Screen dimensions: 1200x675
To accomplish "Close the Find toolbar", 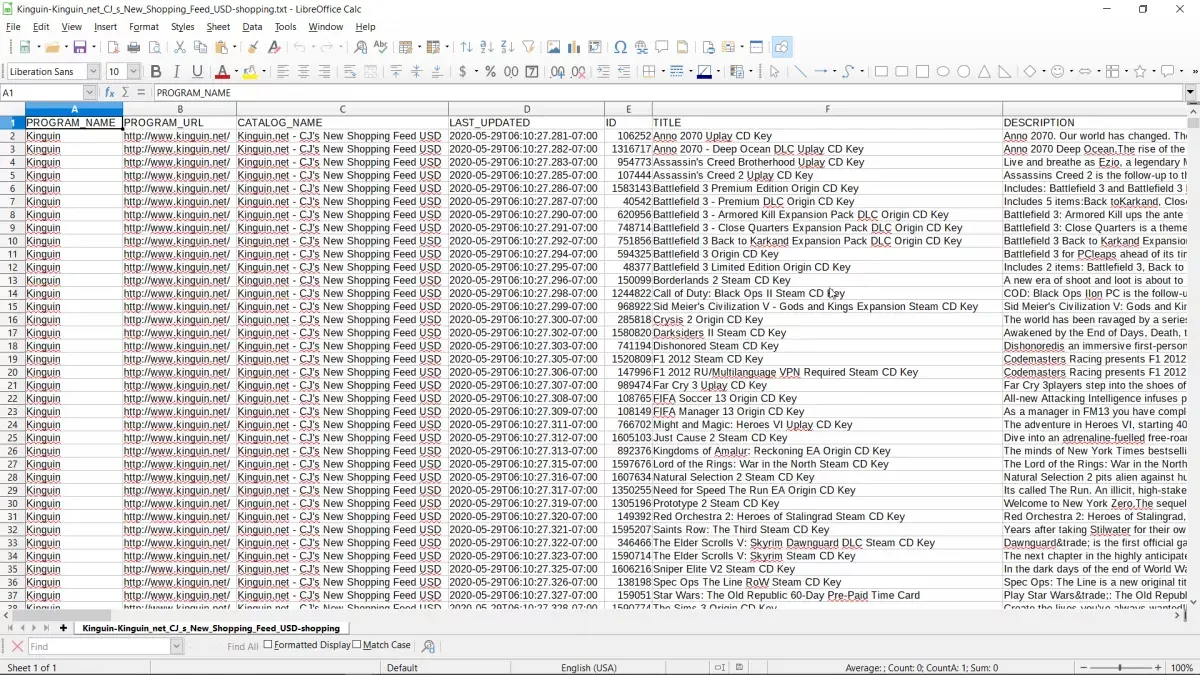I will click(17, 647).
